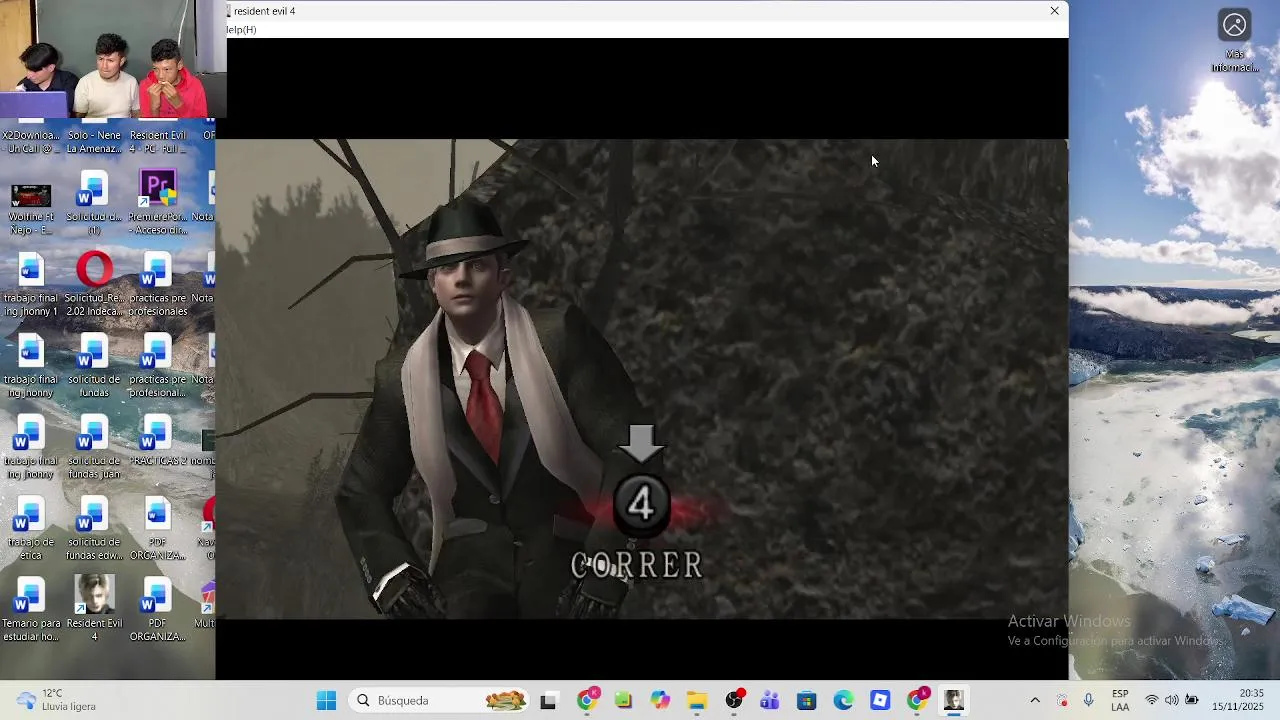Open the clock showing 20:35 15/11/2025
The height and width of the screenshot is (720, 1280).
(1237, 700)
